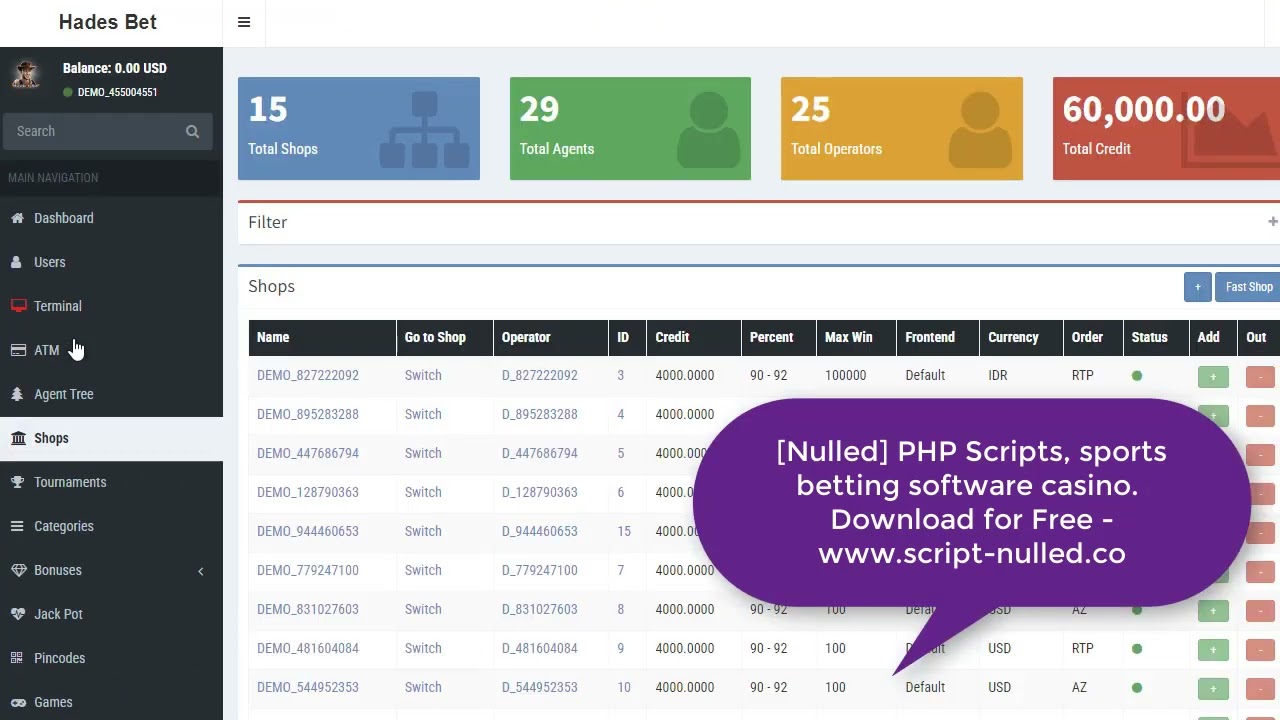
Task: Click the Tournaments trophy icon
Action: point(17,482)
